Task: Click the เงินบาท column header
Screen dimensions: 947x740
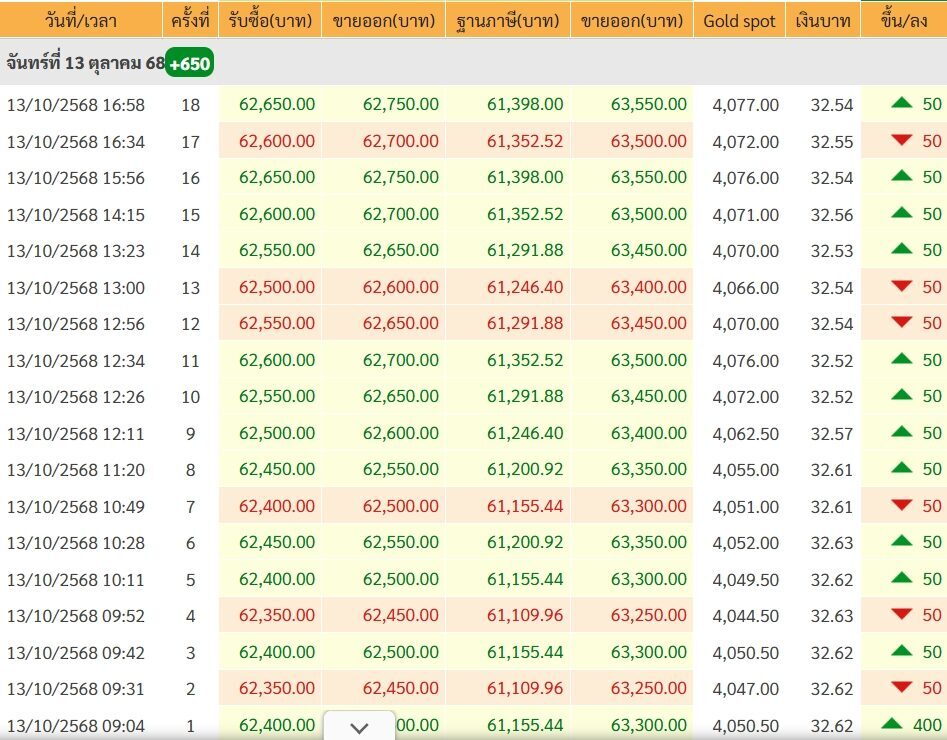Action: (823, 21)
